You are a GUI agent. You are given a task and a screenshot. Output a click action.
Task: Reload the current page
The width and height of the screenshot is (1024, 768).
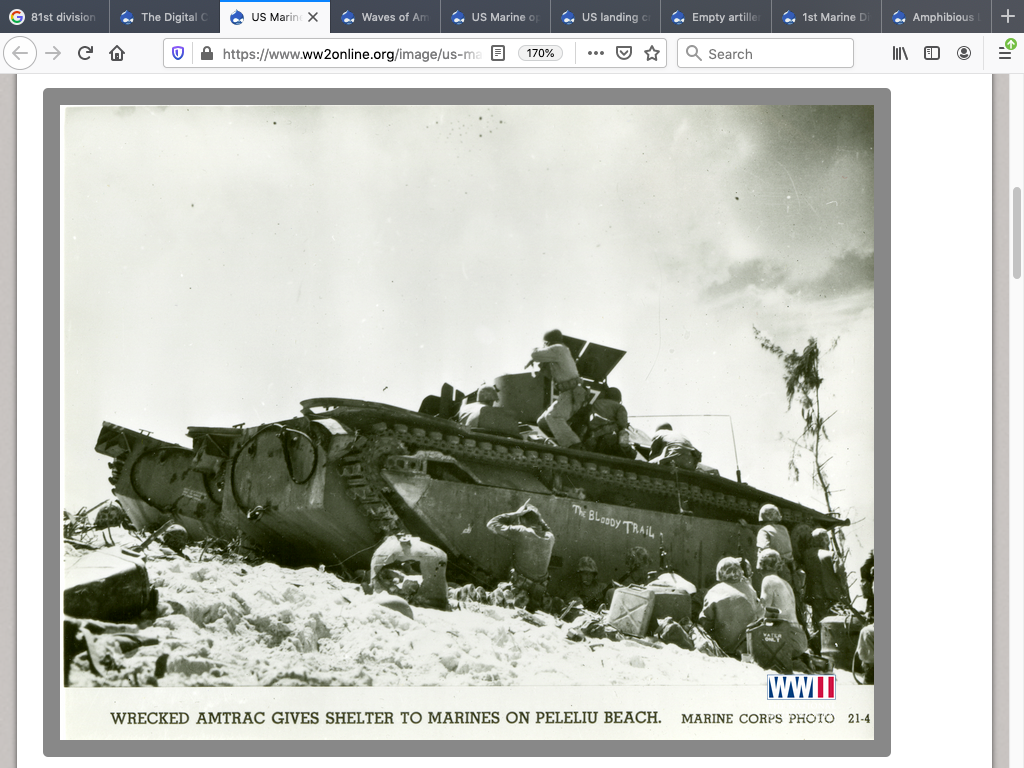point(85,53)
